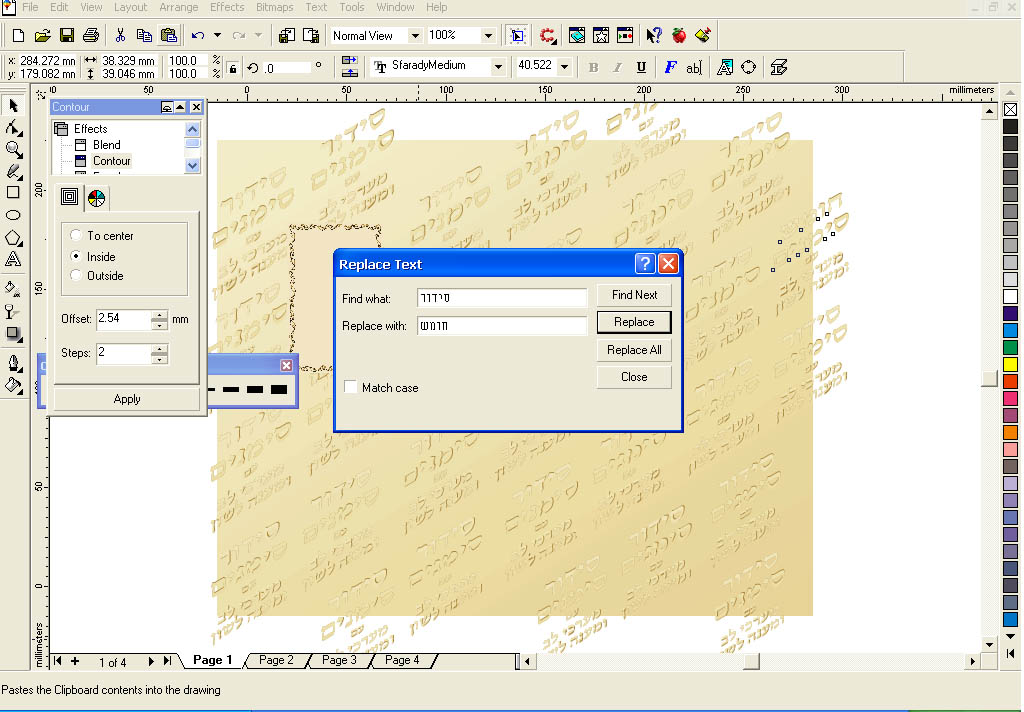The height and width of the screenshot is (712, 1024).
Task: Click Apply in Contour docker
Action: click(127, 399)
